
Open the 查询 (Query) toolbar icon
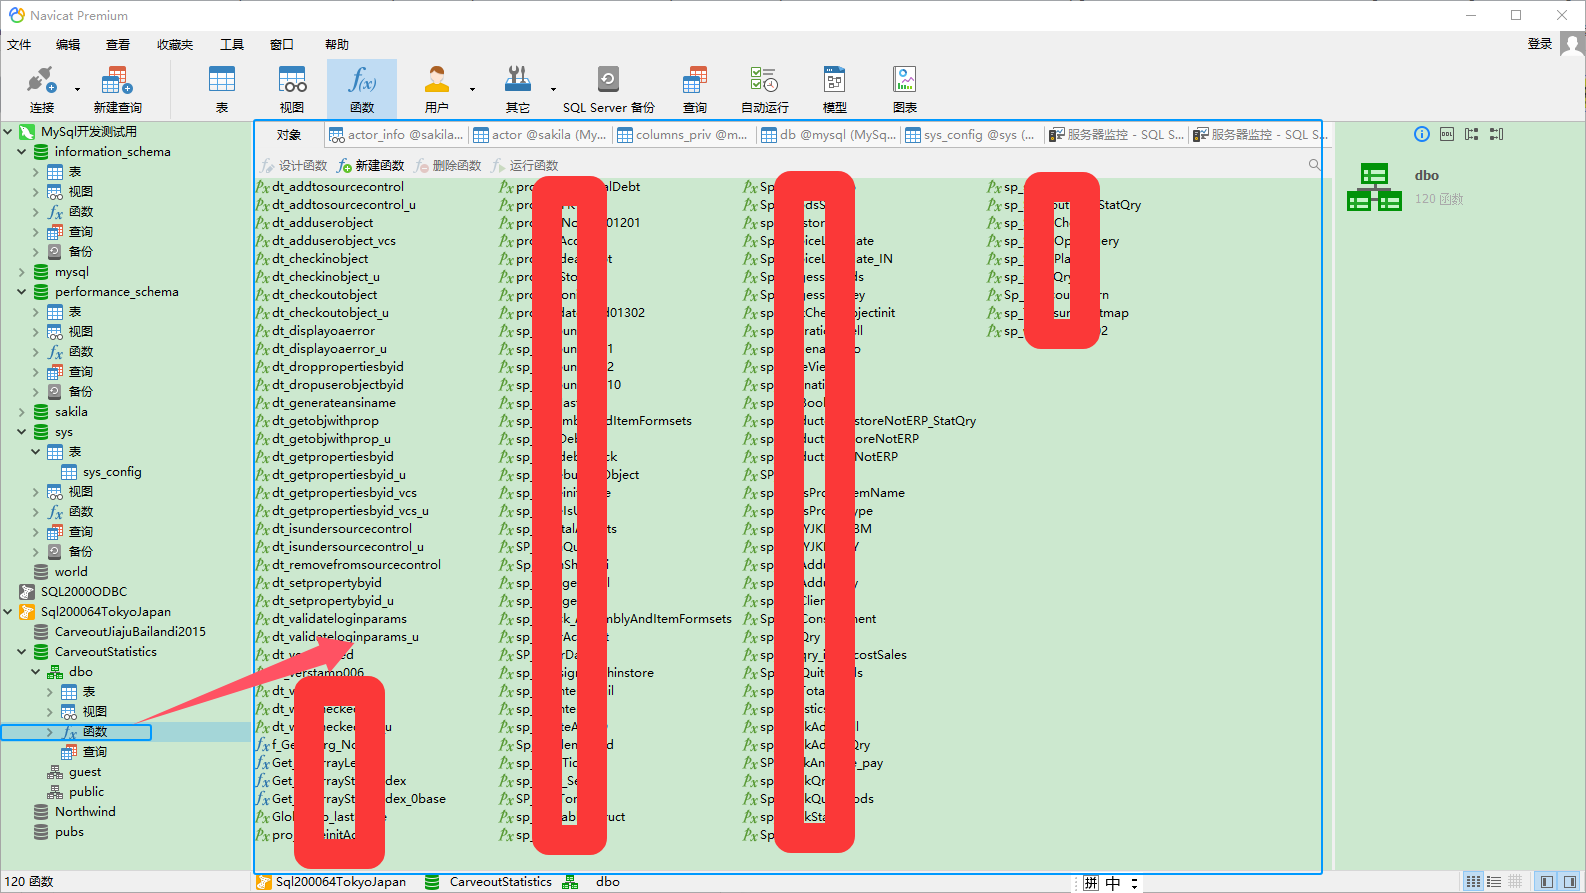(695, 89)
